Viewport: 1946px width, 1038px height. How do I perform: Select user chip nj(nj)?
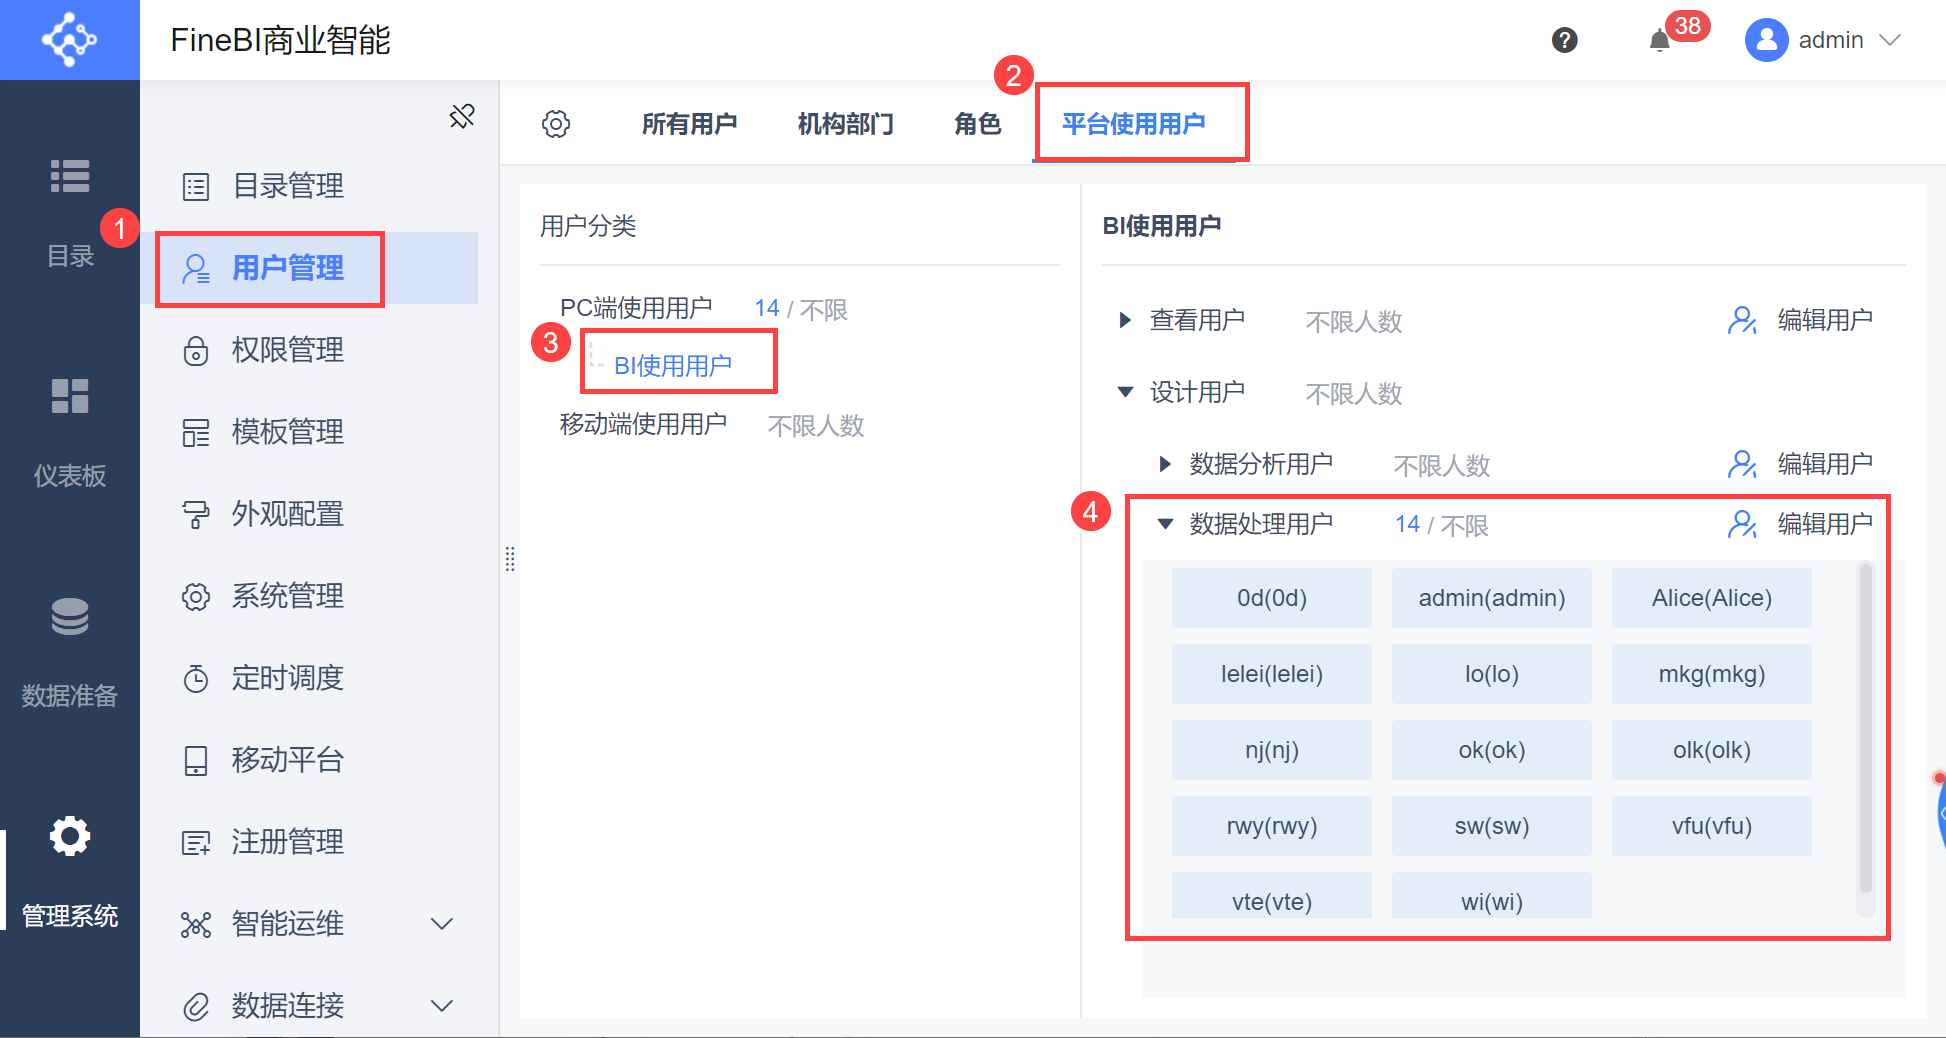tap(1272, 750)
